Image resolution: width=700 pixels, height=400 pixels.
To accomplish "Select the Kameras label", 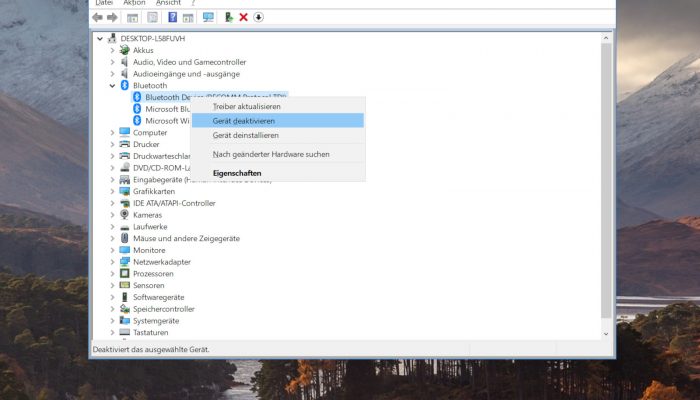I will coord(147,215).
